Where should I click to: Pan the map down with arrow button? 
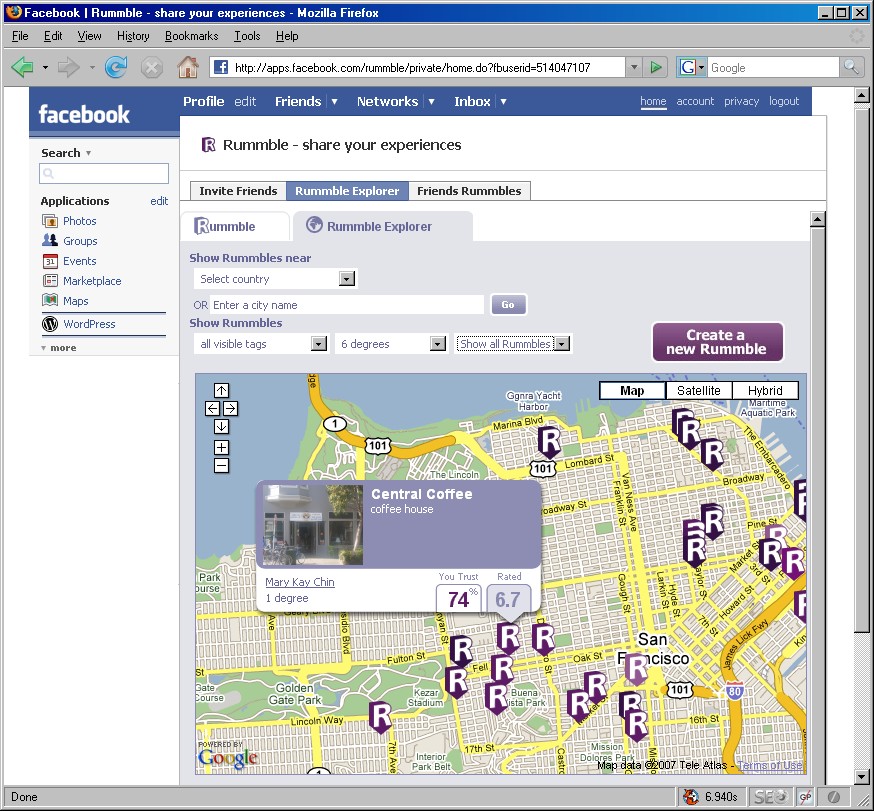(x=221, y=427)
